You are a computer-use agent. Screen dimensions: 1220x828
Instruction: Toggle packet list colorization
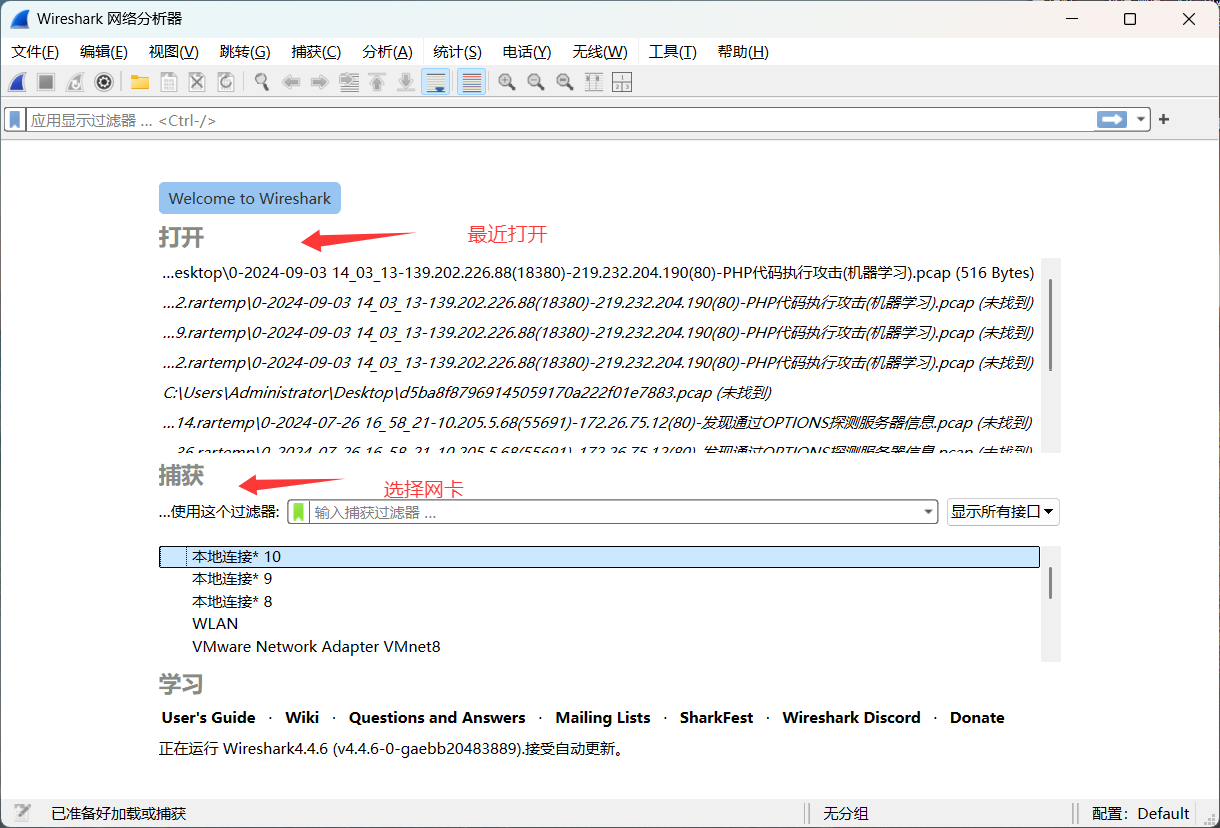(472, 82)
